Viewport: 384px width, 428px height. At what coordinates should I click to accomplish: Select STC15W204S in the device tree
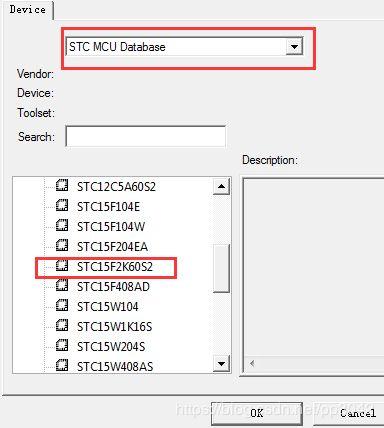click(111, 347)
